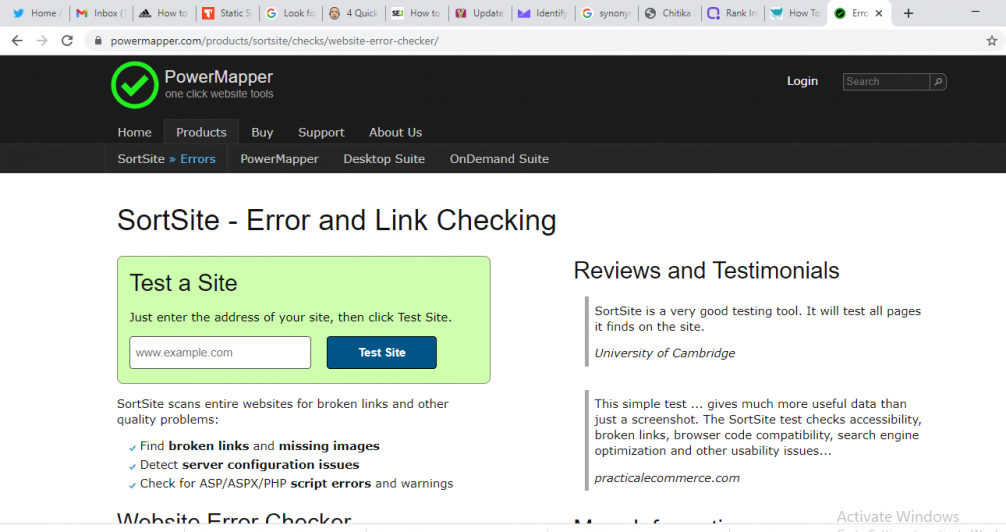1006x532 pixels.
Task: Click SortSite in the submenu
Action: tap(141, 159)
